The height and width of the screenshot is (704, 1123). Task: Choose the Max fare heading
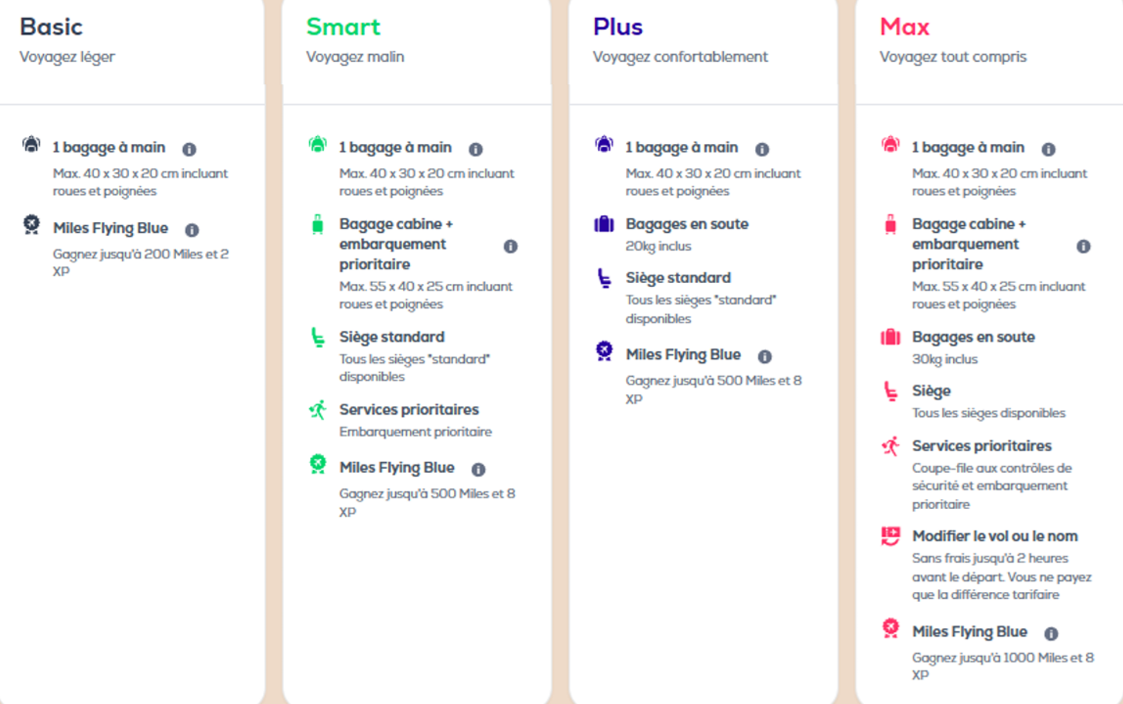click(x=905, y=26)
